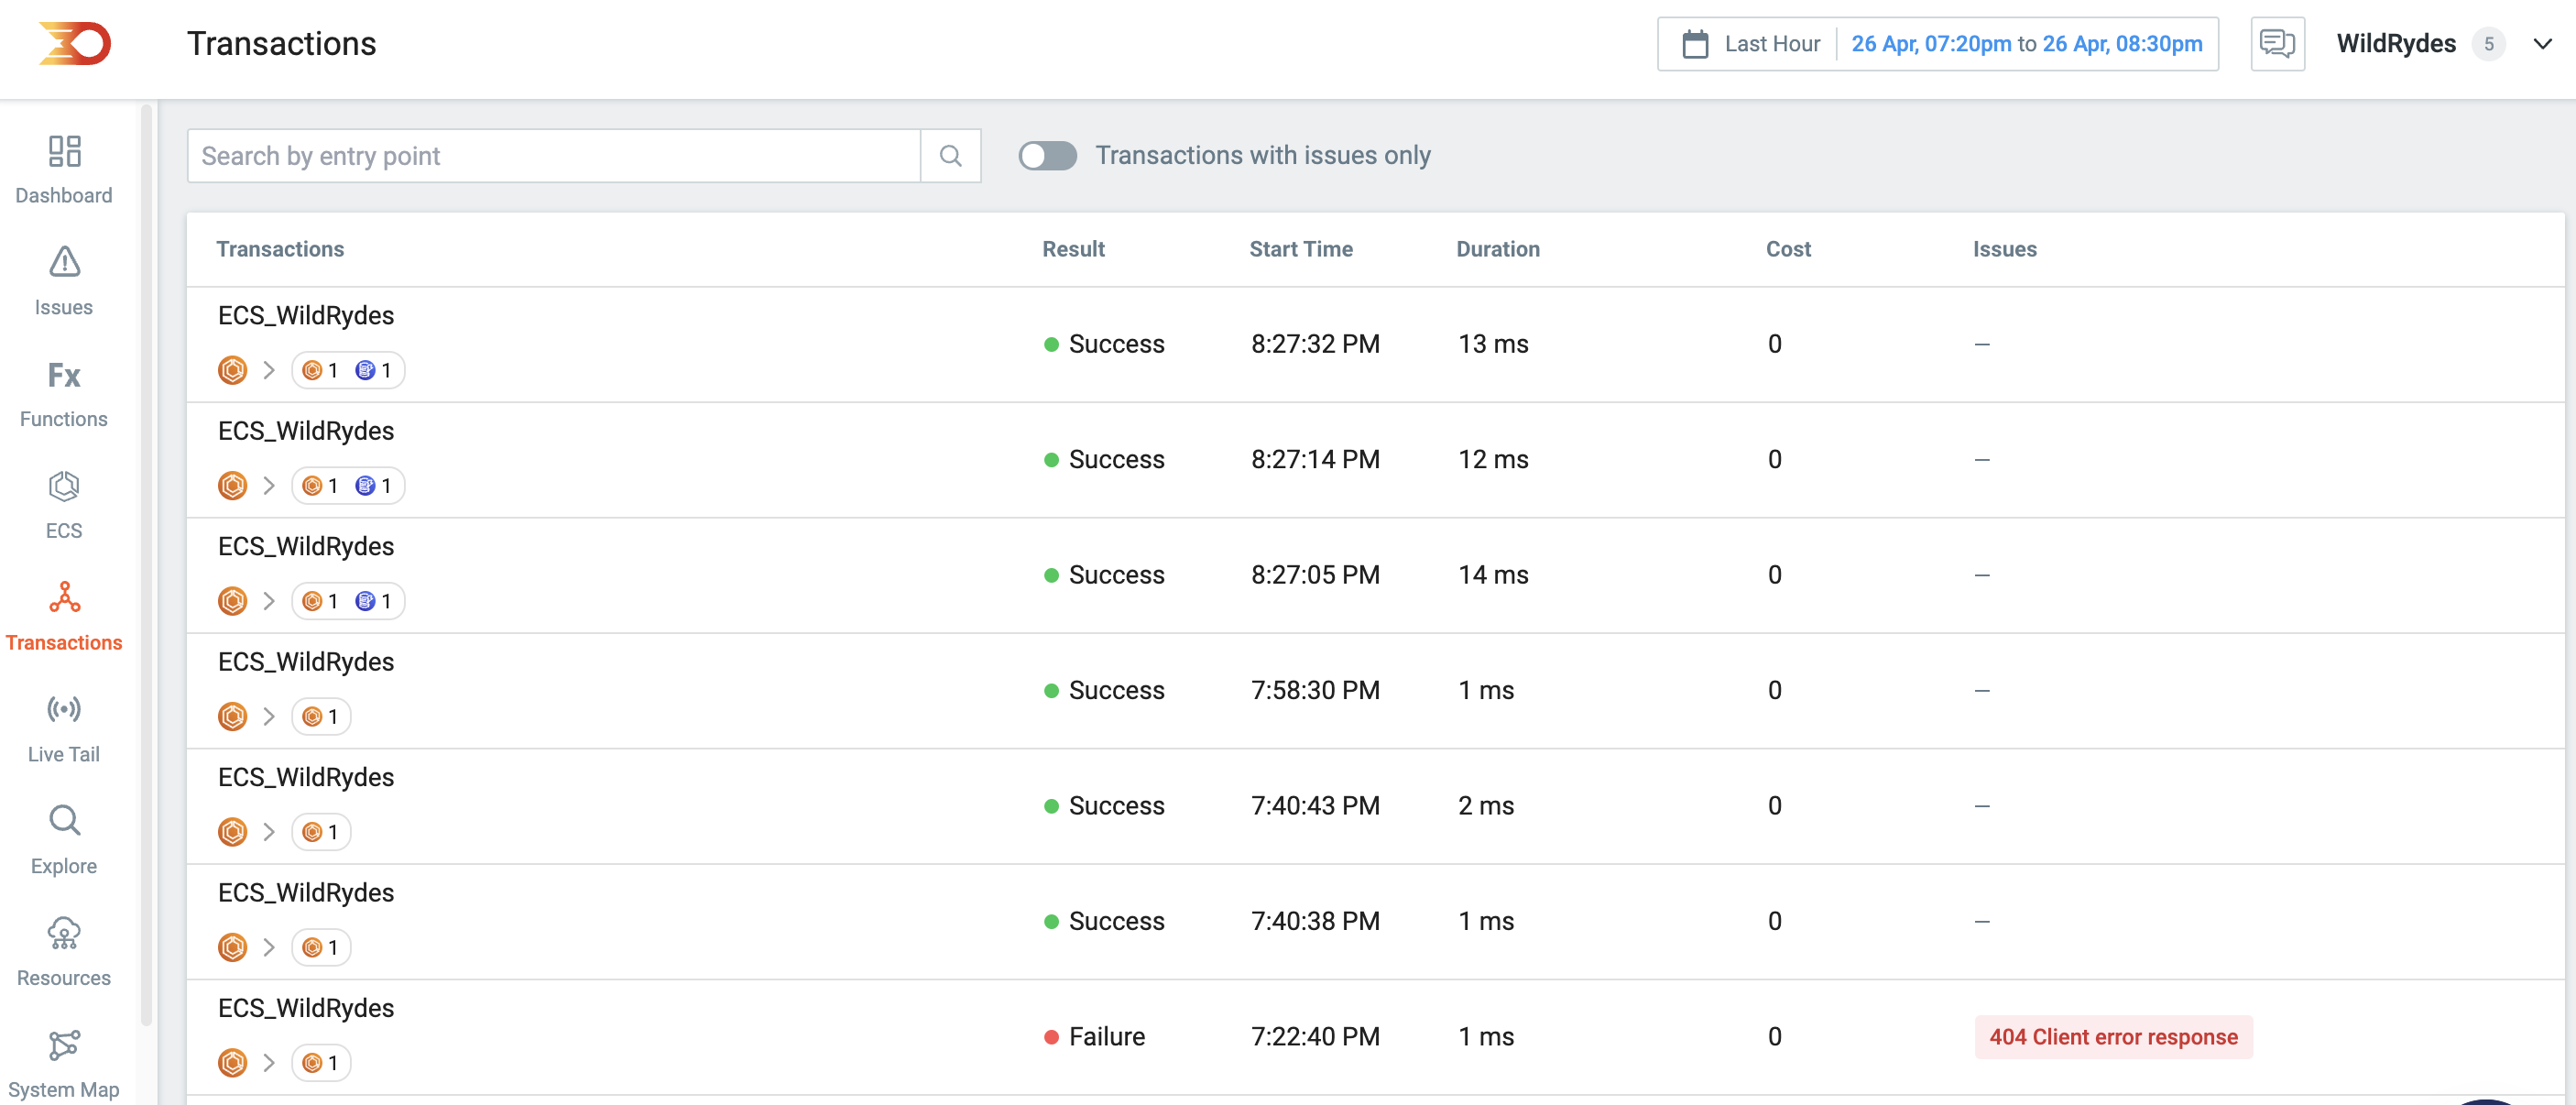Click the ECS entry icon in 8:27:14 PM row

coord(233,486)
